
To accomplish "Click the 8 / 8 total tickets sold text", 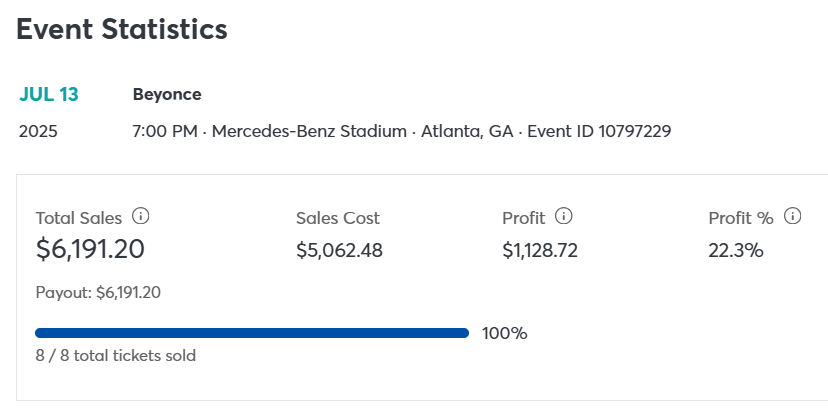I will (116, 355).
